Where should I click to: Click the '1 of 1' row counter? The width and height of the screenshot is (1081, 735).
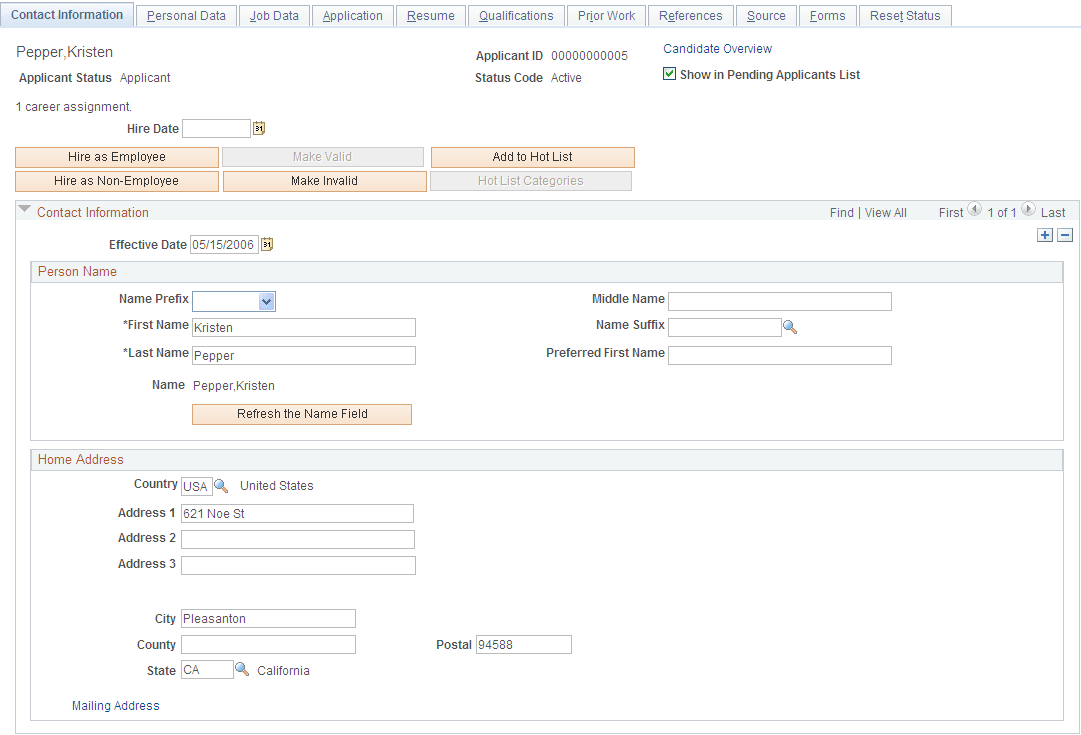1002,212
